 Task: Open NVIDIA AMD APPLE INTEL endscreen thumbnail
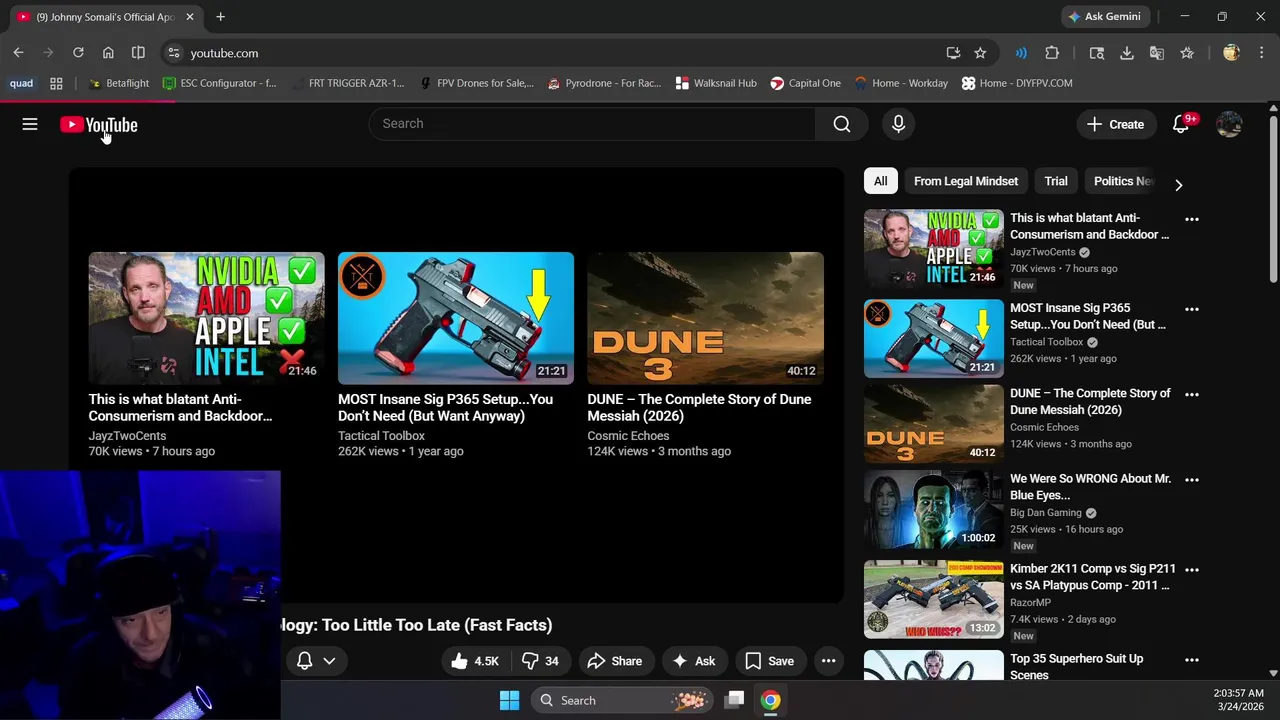206,318
